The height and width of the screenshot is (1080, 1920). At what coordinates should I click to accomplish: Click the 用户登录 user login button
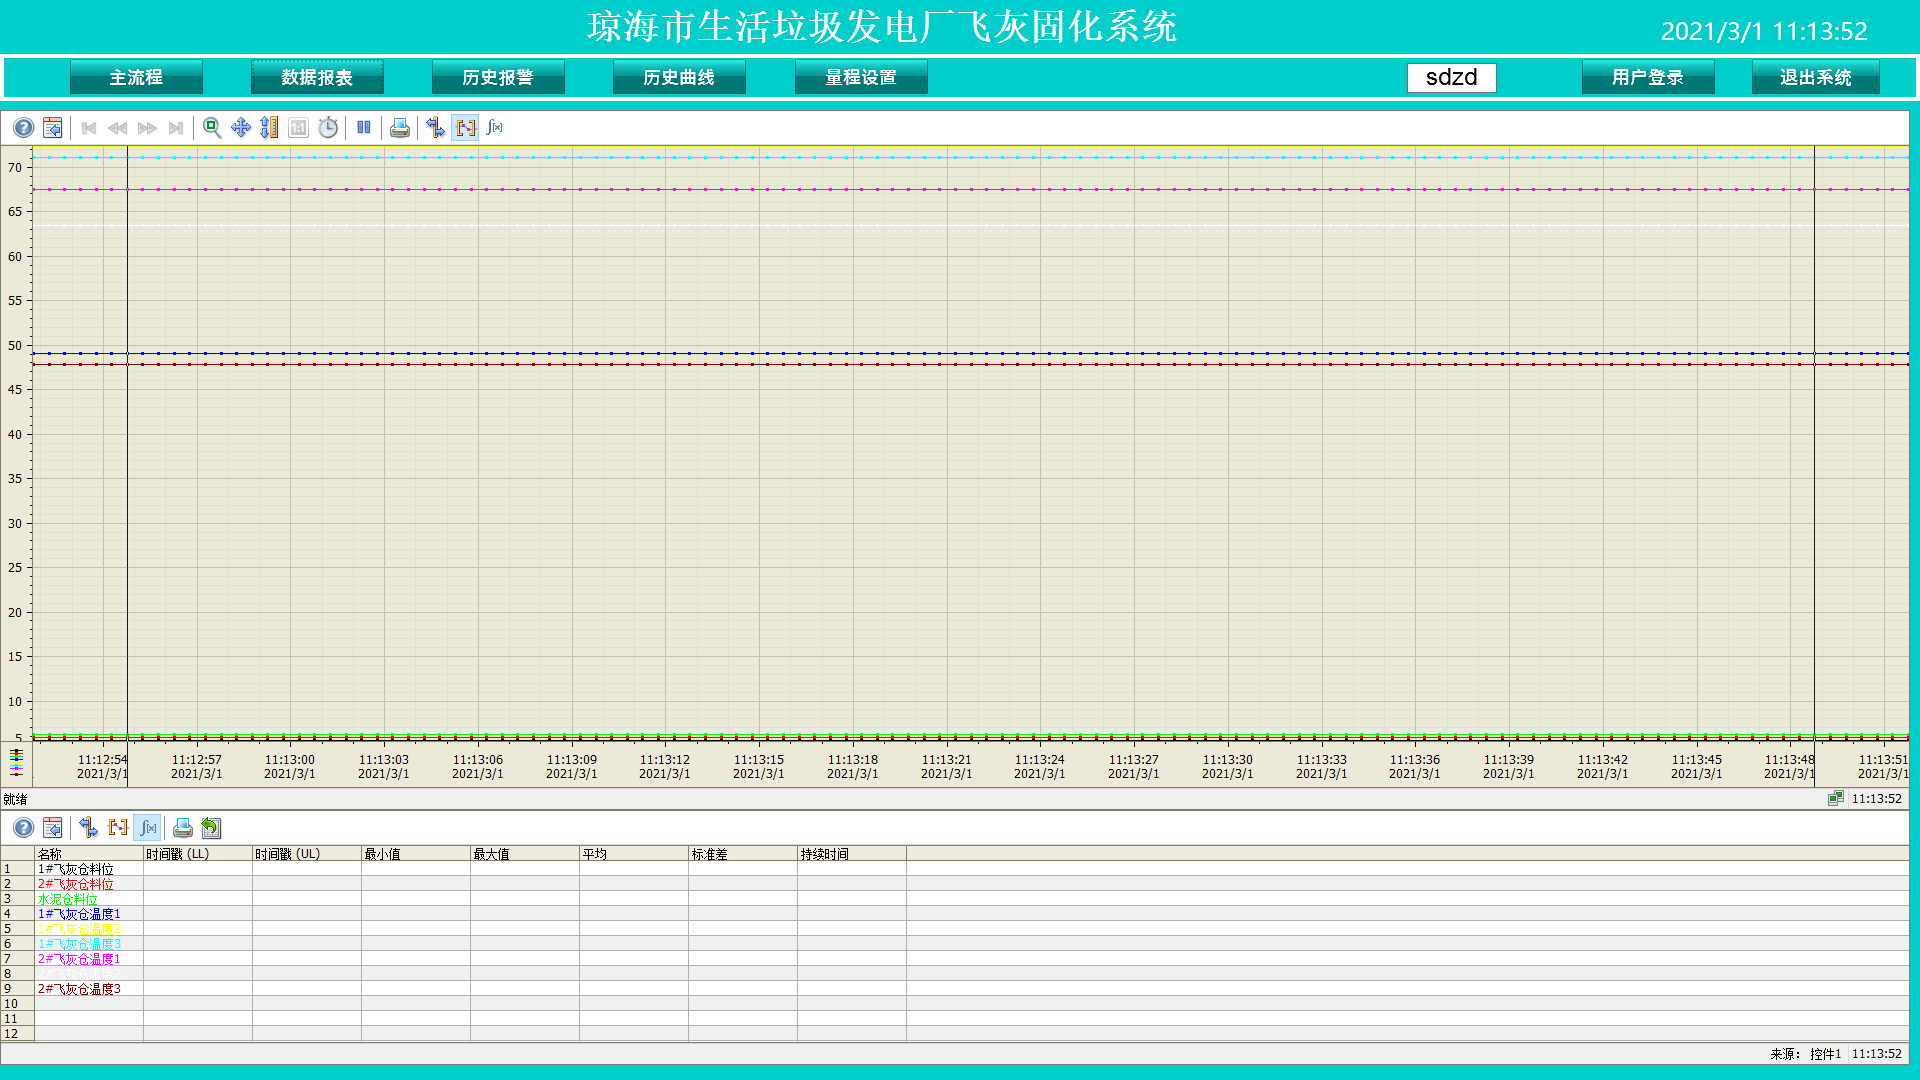point(1648,78)
